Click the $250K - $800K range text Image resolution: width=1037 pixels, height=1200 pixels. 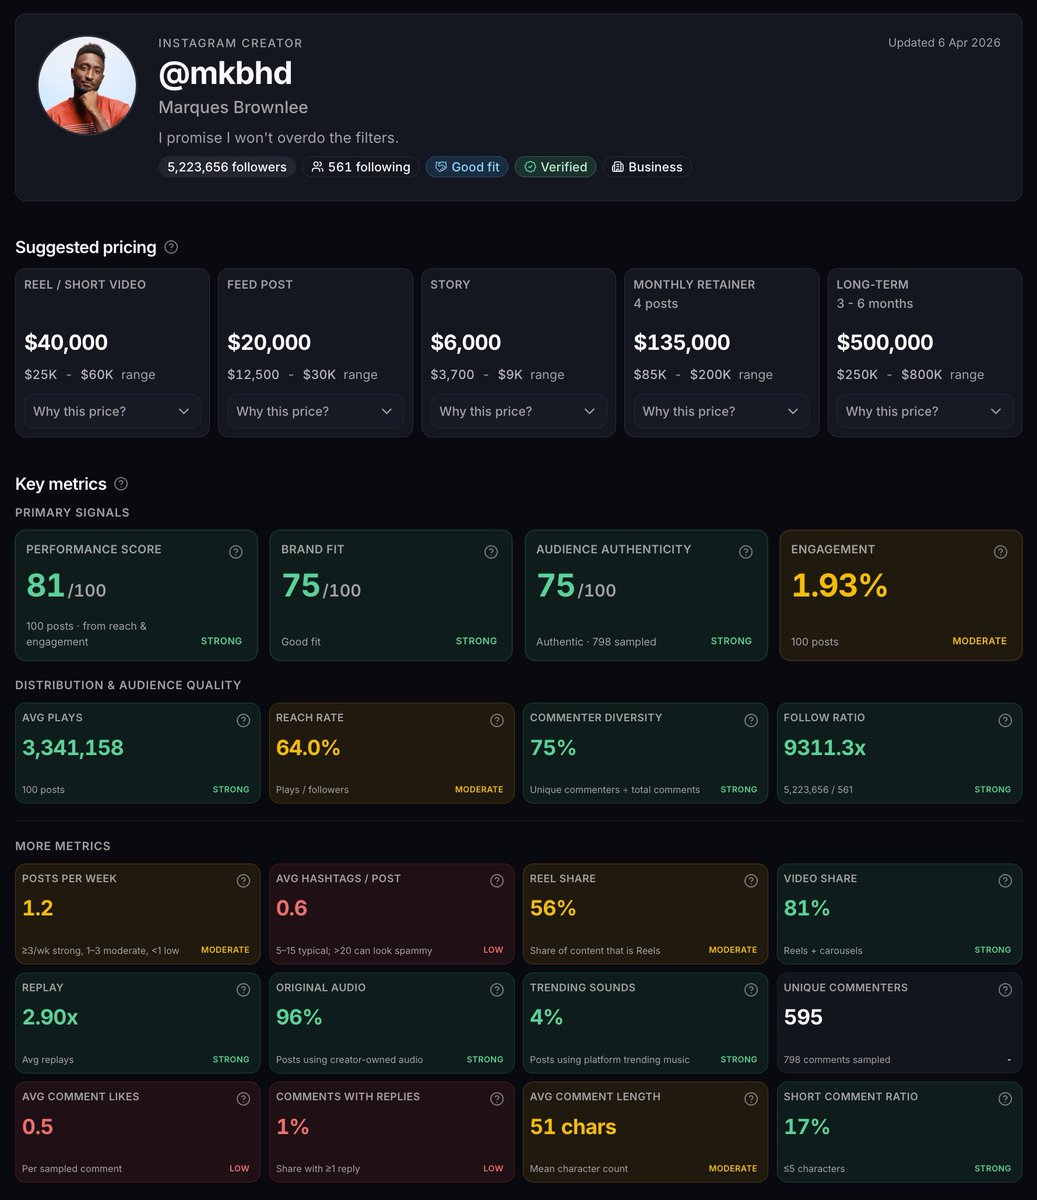pos(910,374)
